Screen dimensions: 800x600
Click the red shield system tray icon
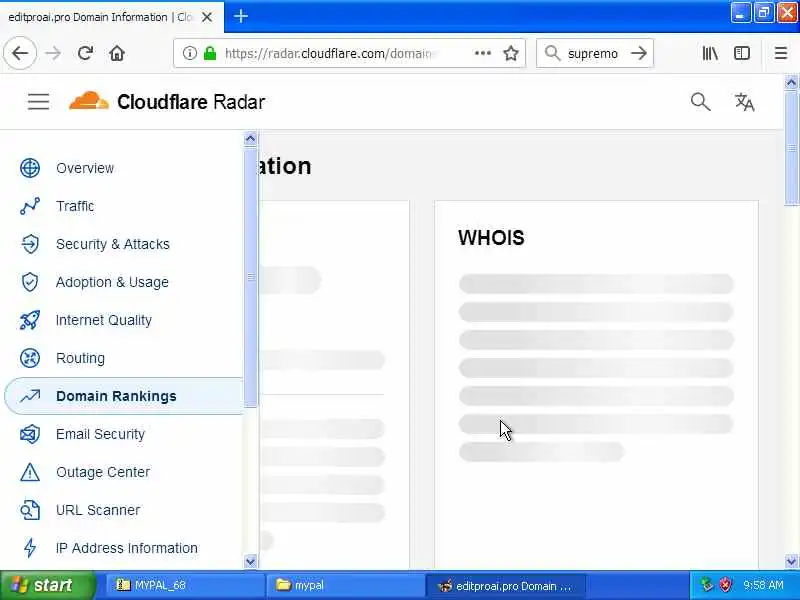click(x=725, y=585)
